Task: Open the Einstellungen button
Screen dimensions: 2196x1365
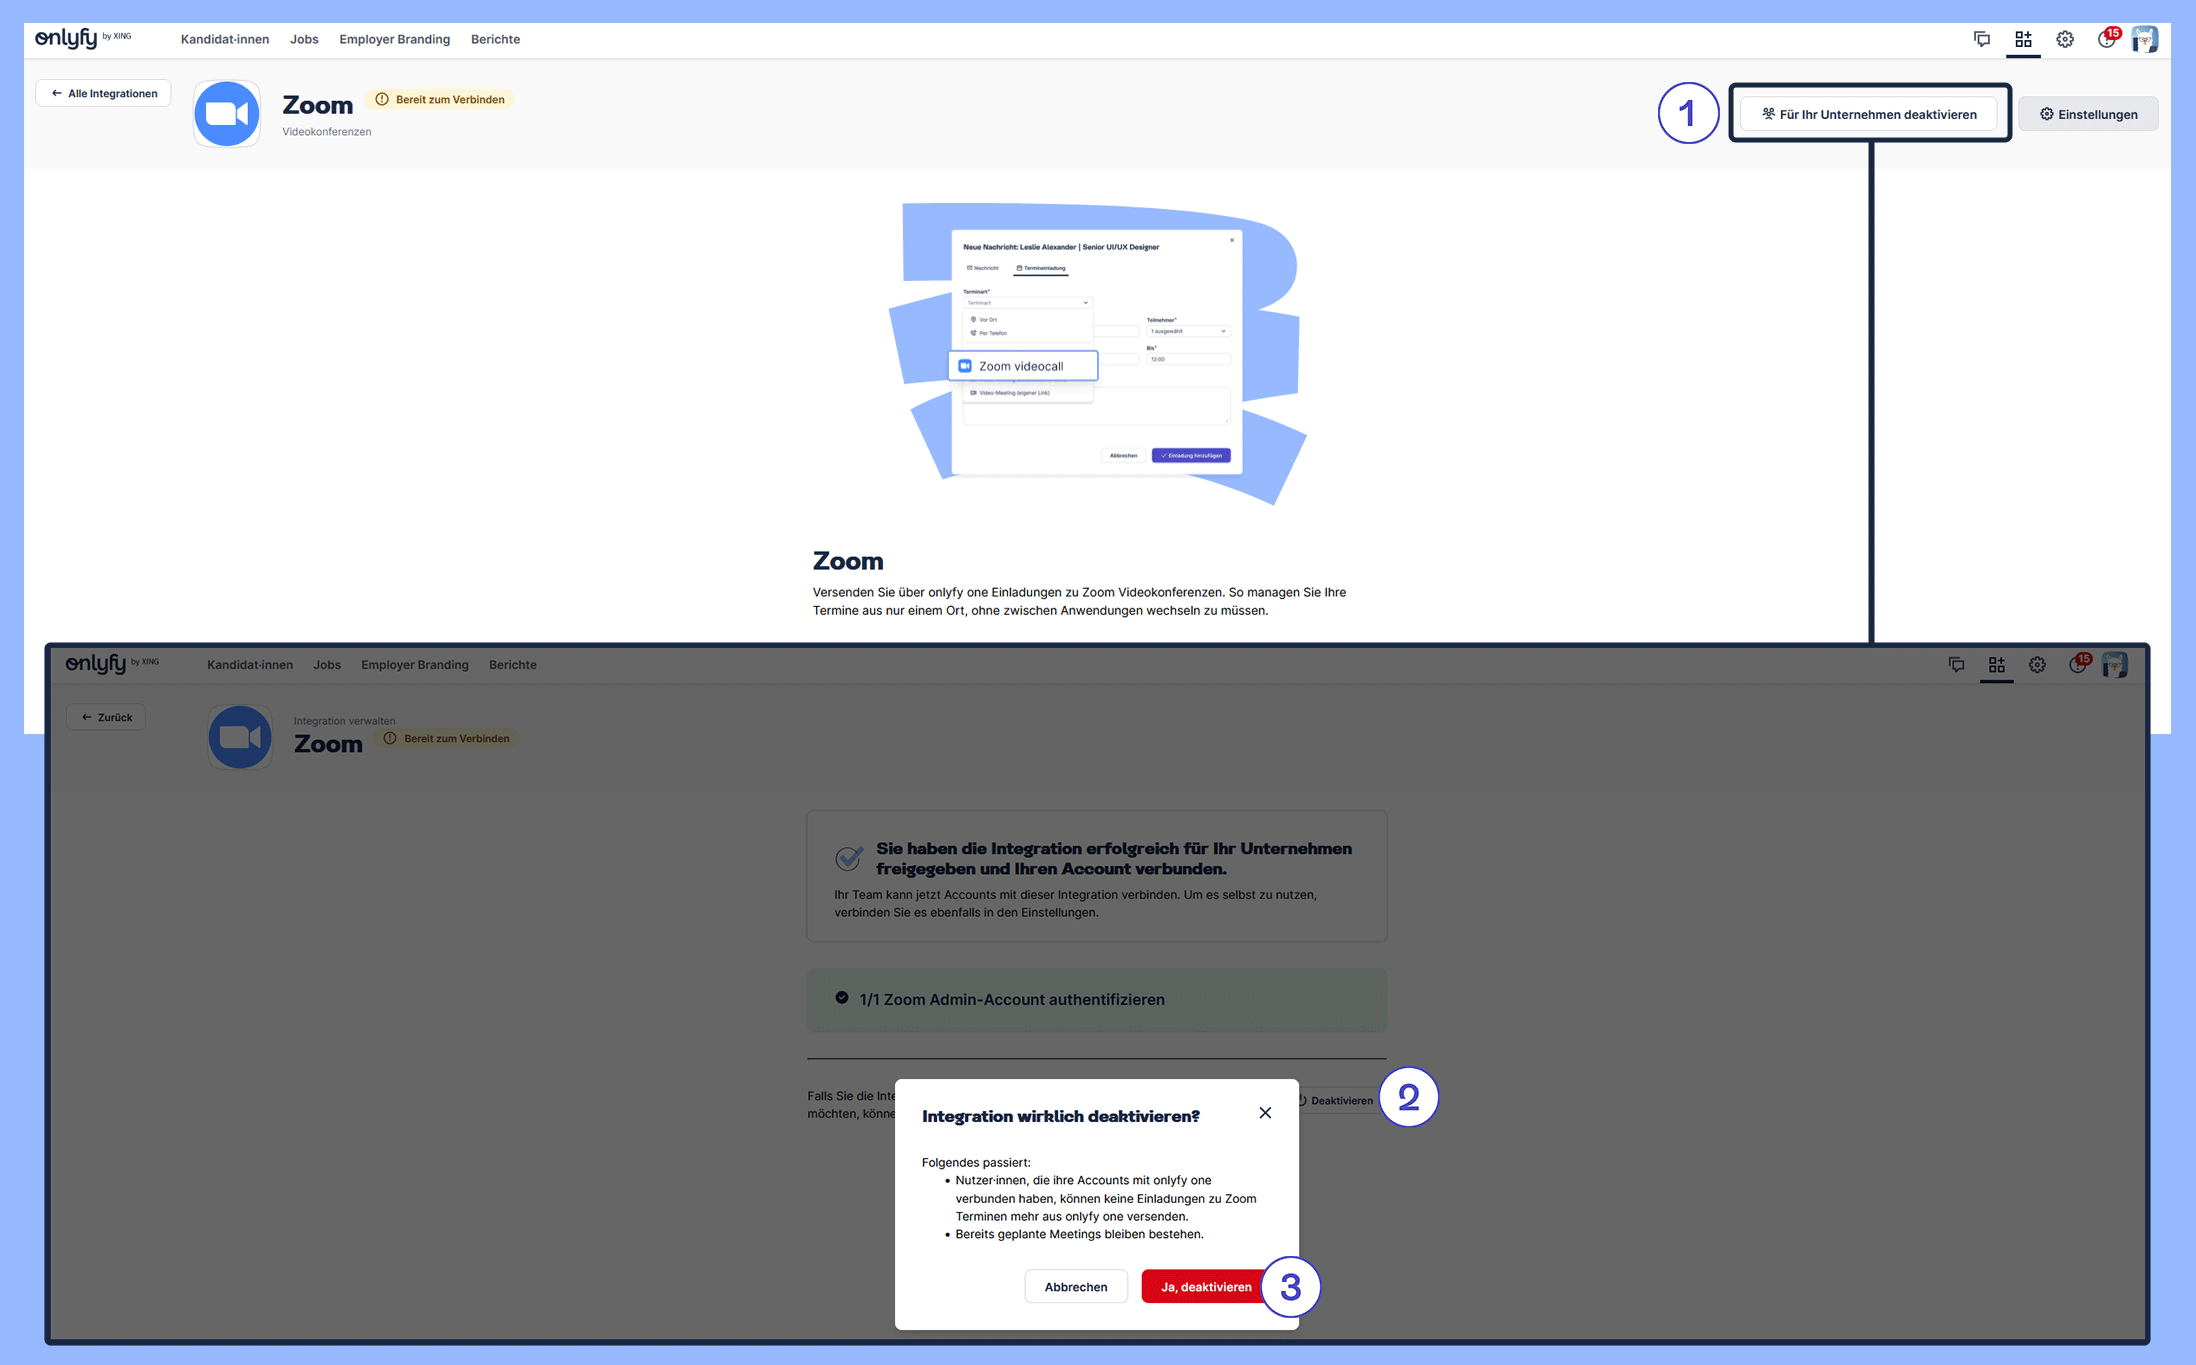Action: pos(2088,114)
